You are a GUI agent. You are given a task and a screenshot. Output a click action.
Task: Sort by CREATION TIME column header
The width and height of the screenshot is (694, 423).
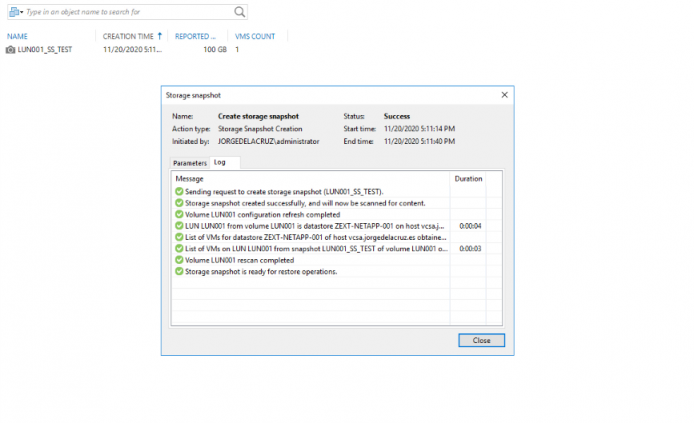click(128, 36)
